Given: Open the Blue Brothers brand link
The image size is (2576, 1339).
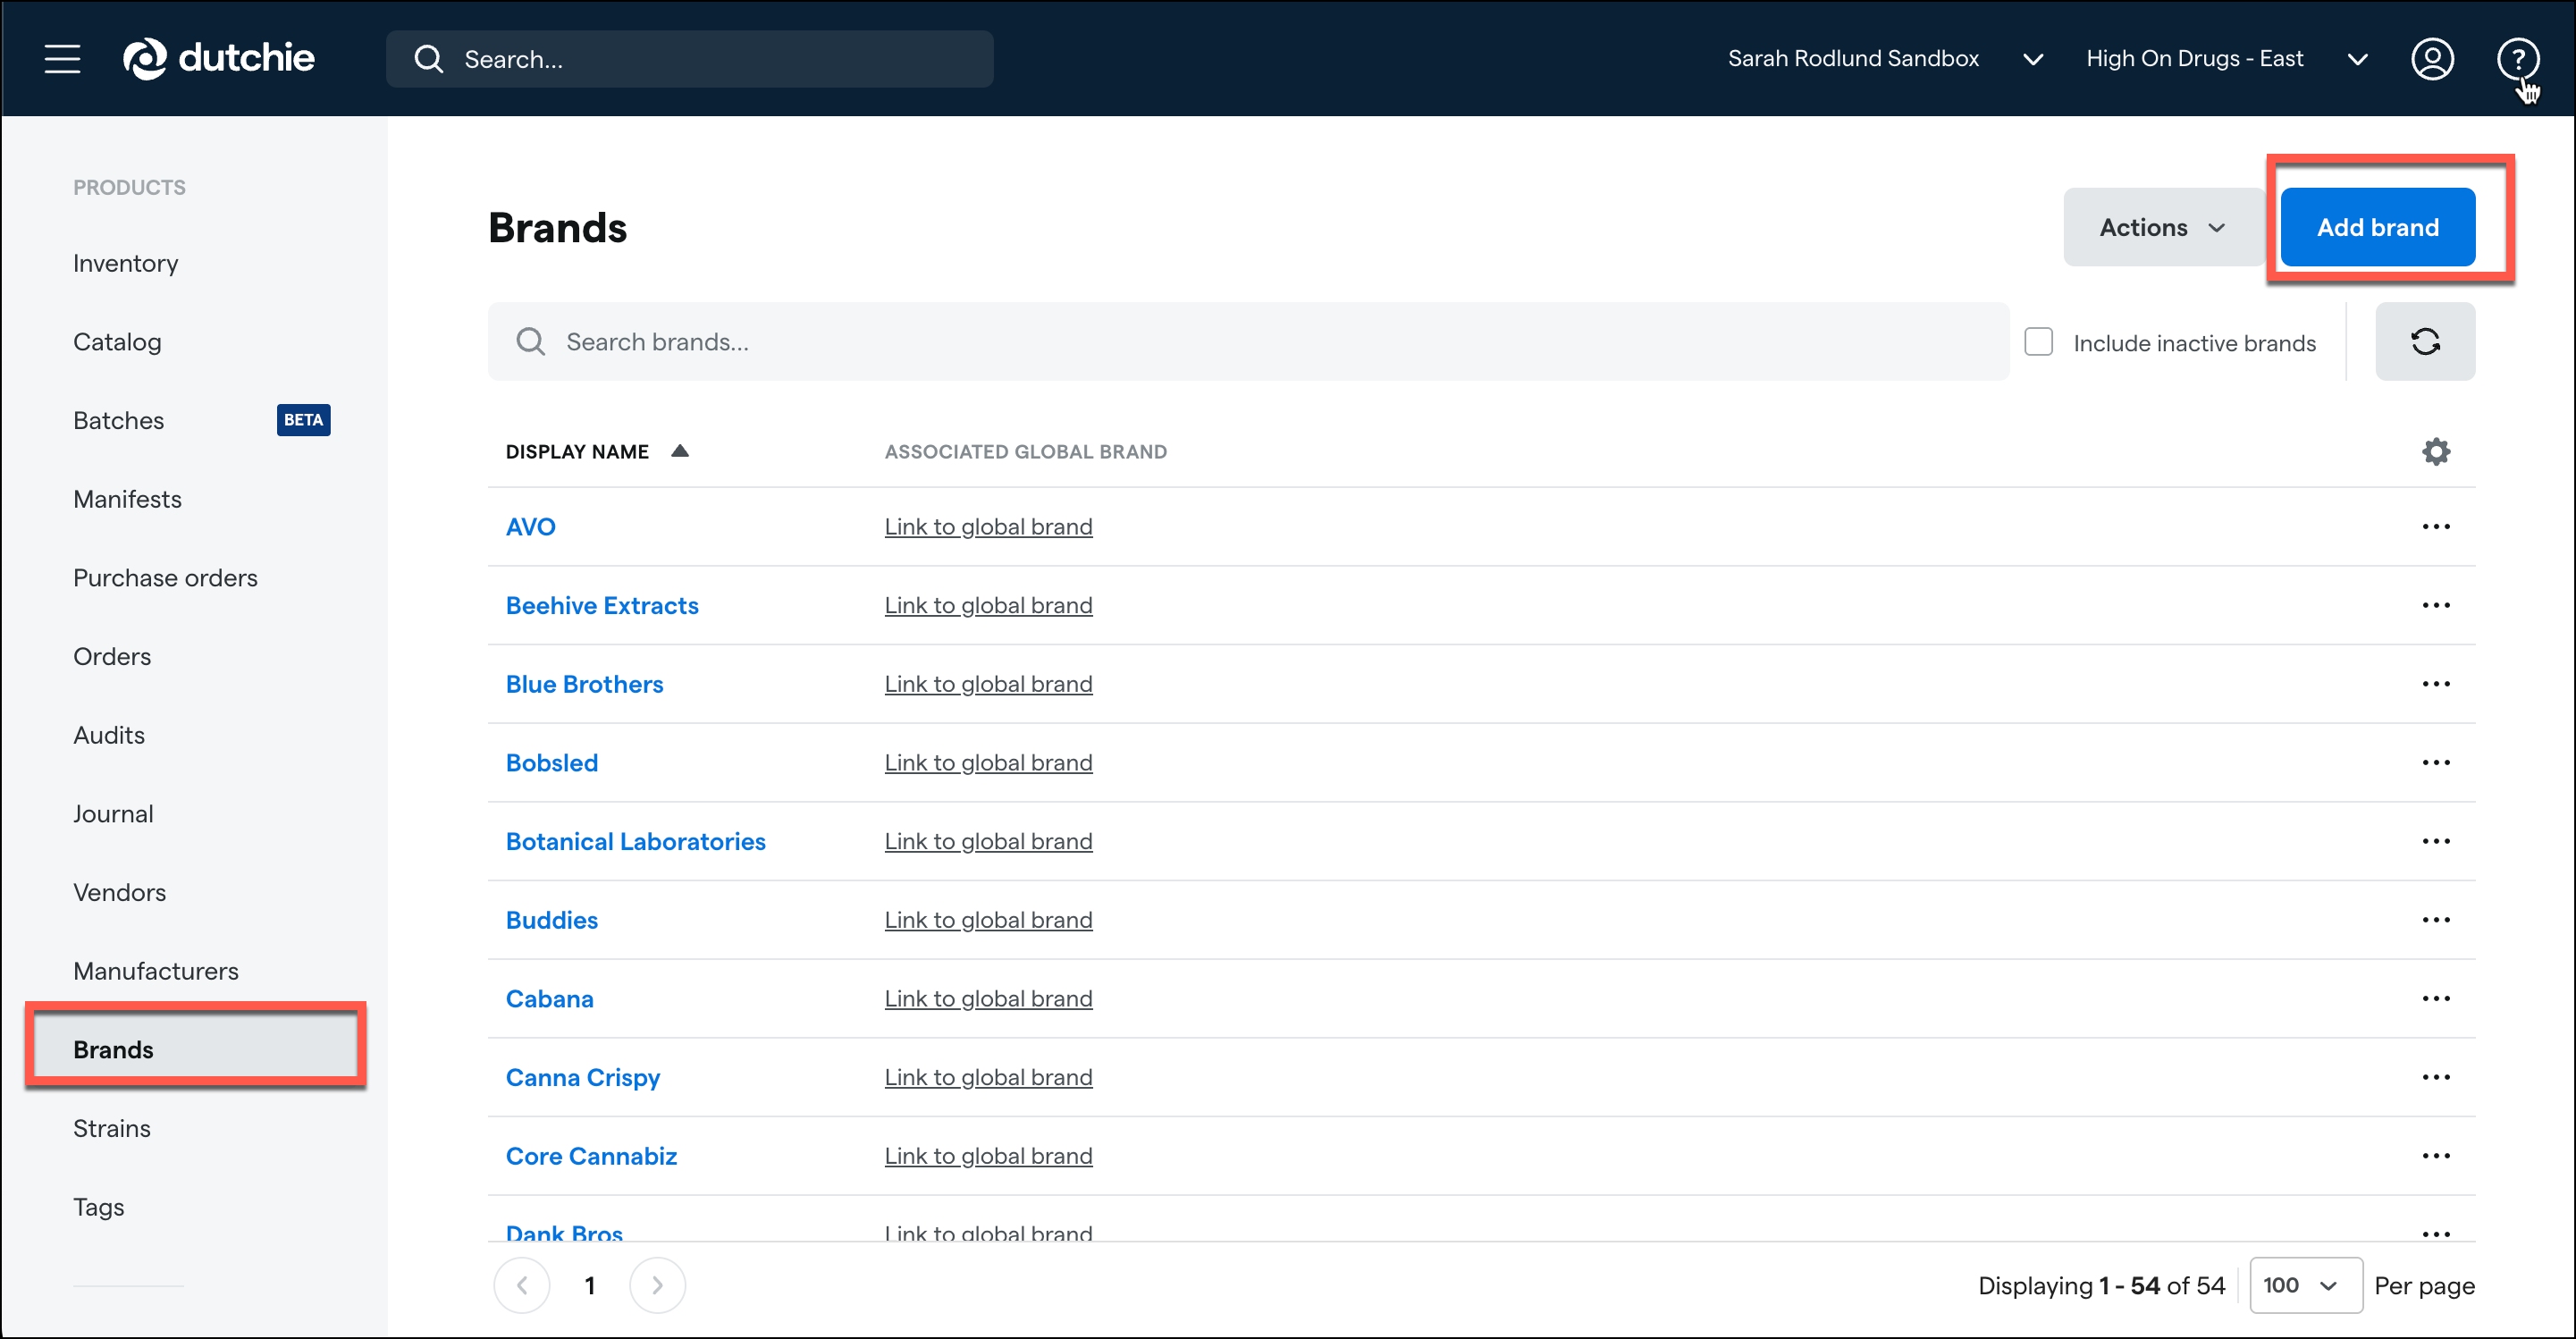Looking at the screenshot, I should (x=585, y=685).
